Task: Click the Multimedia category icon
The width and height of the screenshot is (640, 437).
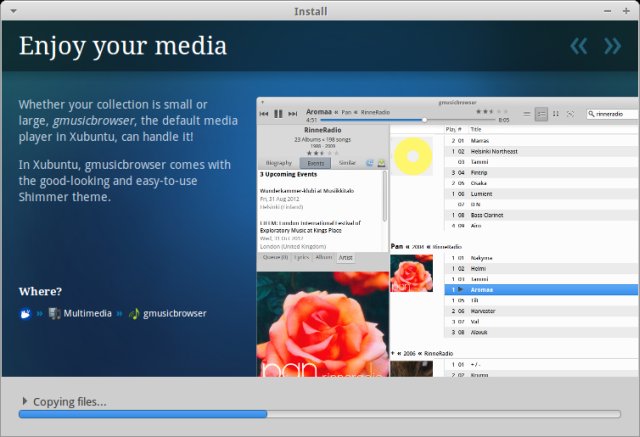Action: pyautogui.click(x=54, y=313)
